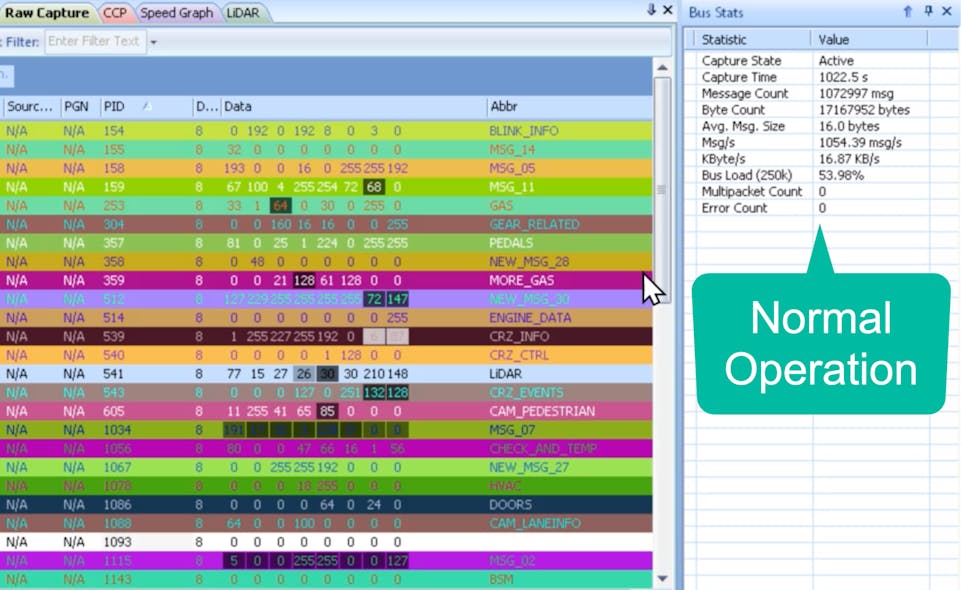Click the Filter text input field
This screenshot has width=961, height=590.
coord(95,41)
